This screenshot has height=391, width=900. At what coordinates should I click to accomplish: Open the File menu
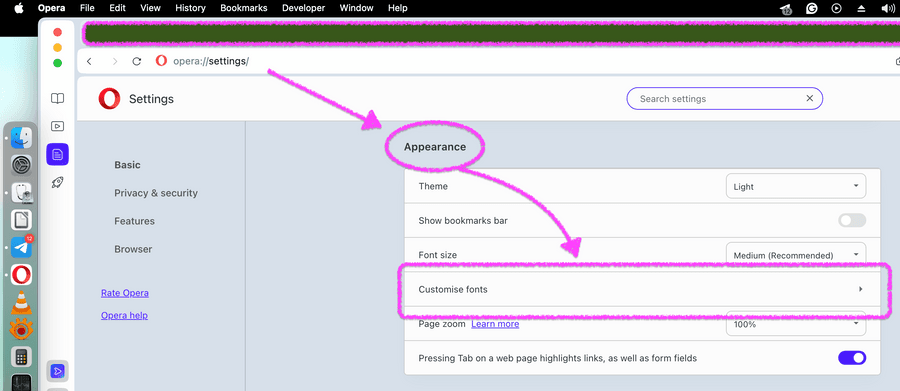(x=87, y=8)
